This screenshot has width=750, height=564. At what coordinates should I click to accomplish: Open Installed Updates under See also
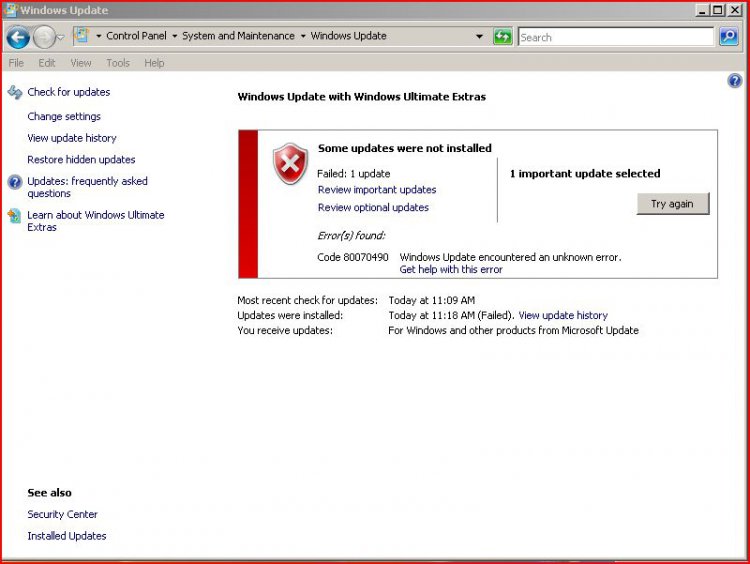pyautogui.click(x=66, y=536)
